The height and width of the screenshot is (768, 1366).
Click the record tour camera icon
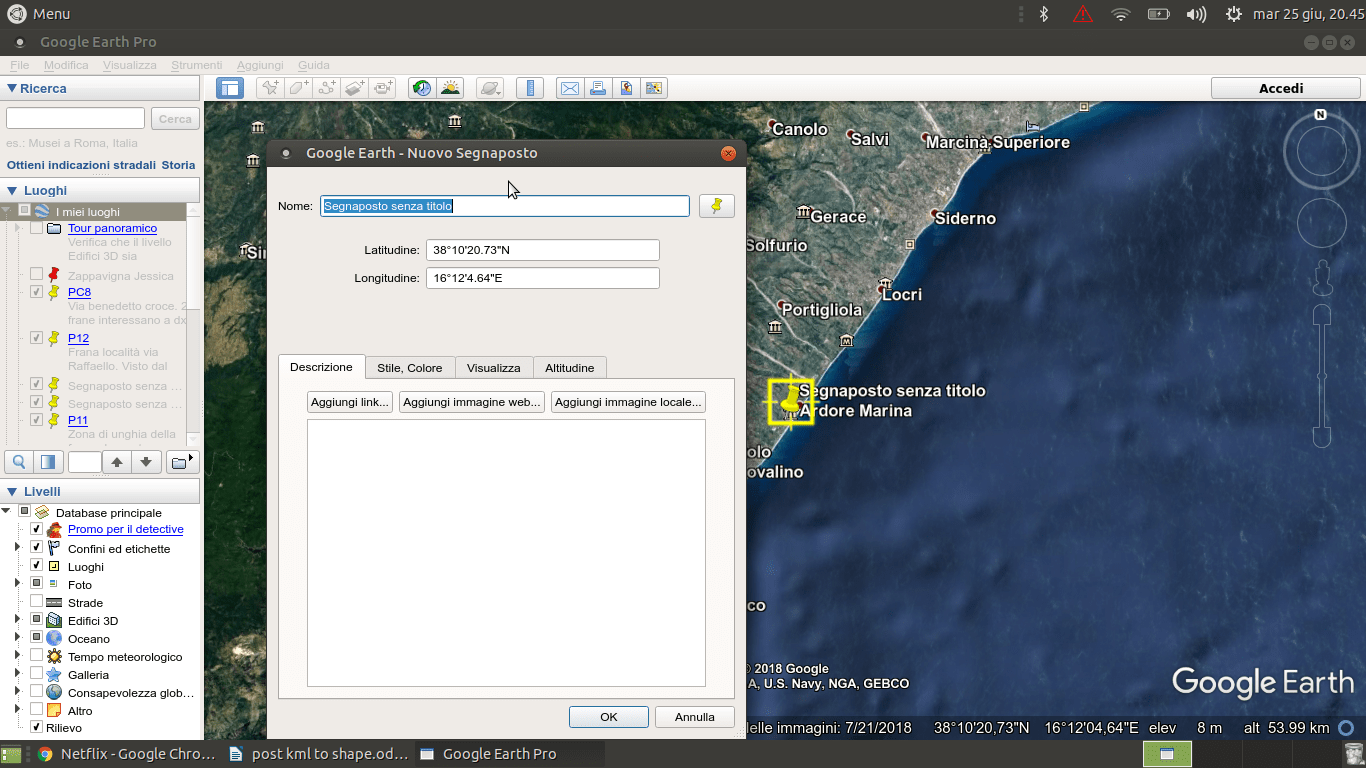click(x=384, y=88)
